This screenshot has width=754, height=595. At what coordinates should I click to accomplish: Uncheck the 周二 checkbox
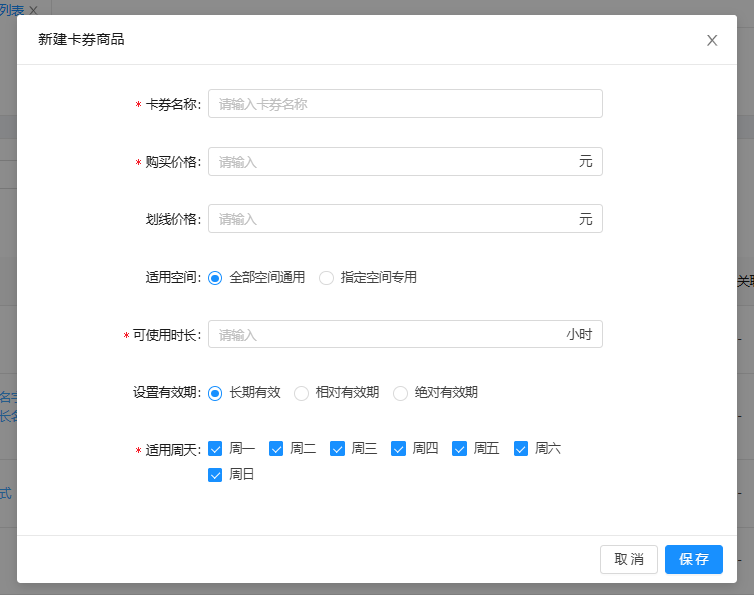point(276,449)
